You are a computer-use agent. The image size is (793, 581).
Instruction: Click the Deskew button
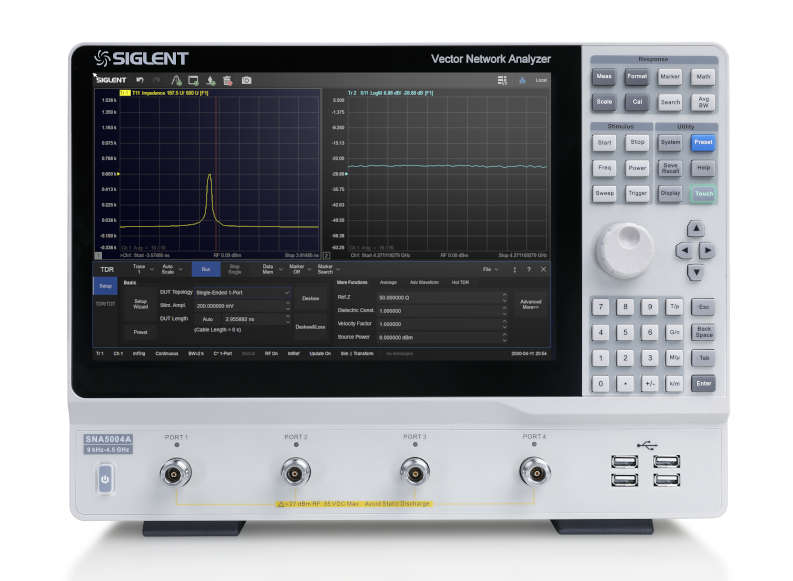[311, 298]
